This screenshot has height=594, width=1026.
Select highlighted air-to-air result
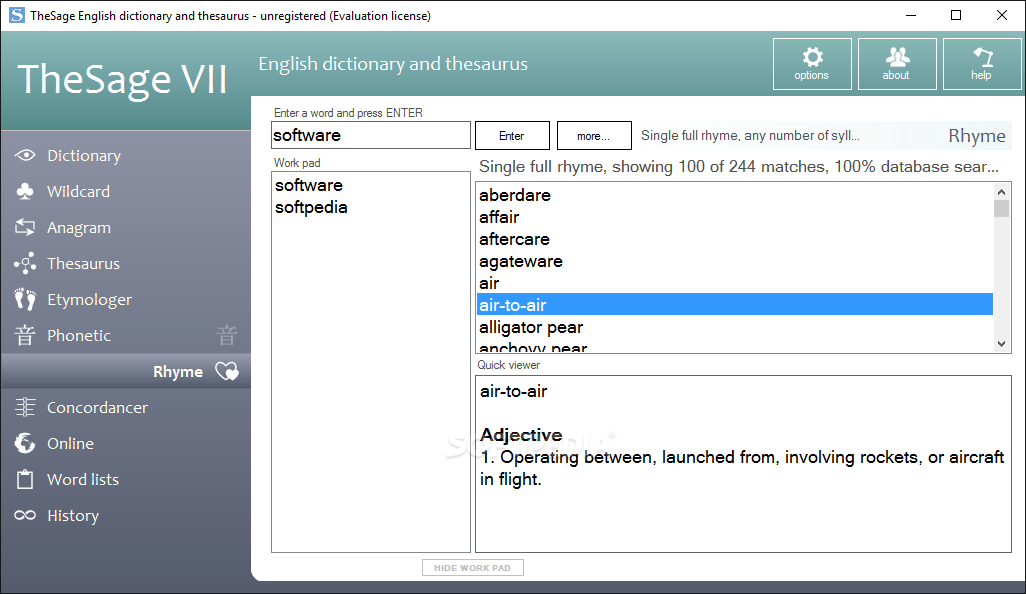click(x=735, y=305)
